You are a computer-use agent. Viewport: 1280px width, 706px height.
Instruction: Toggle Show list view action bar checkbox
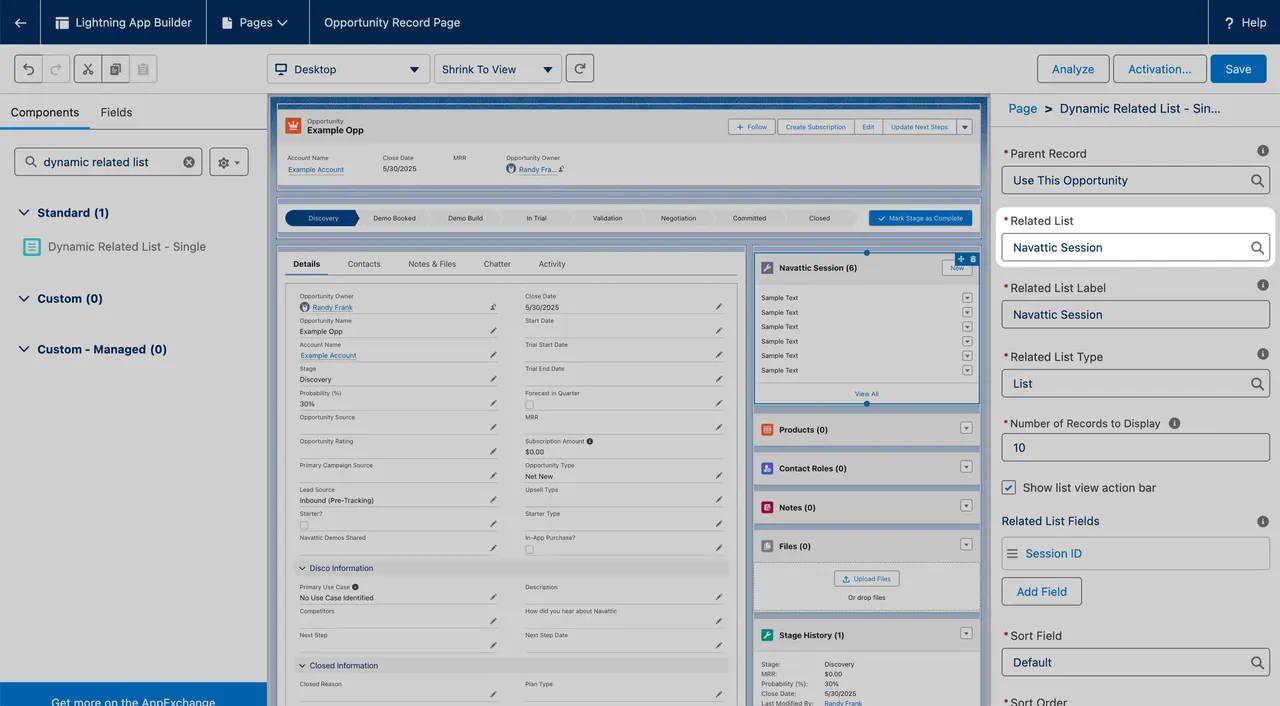coord(1009,487)
